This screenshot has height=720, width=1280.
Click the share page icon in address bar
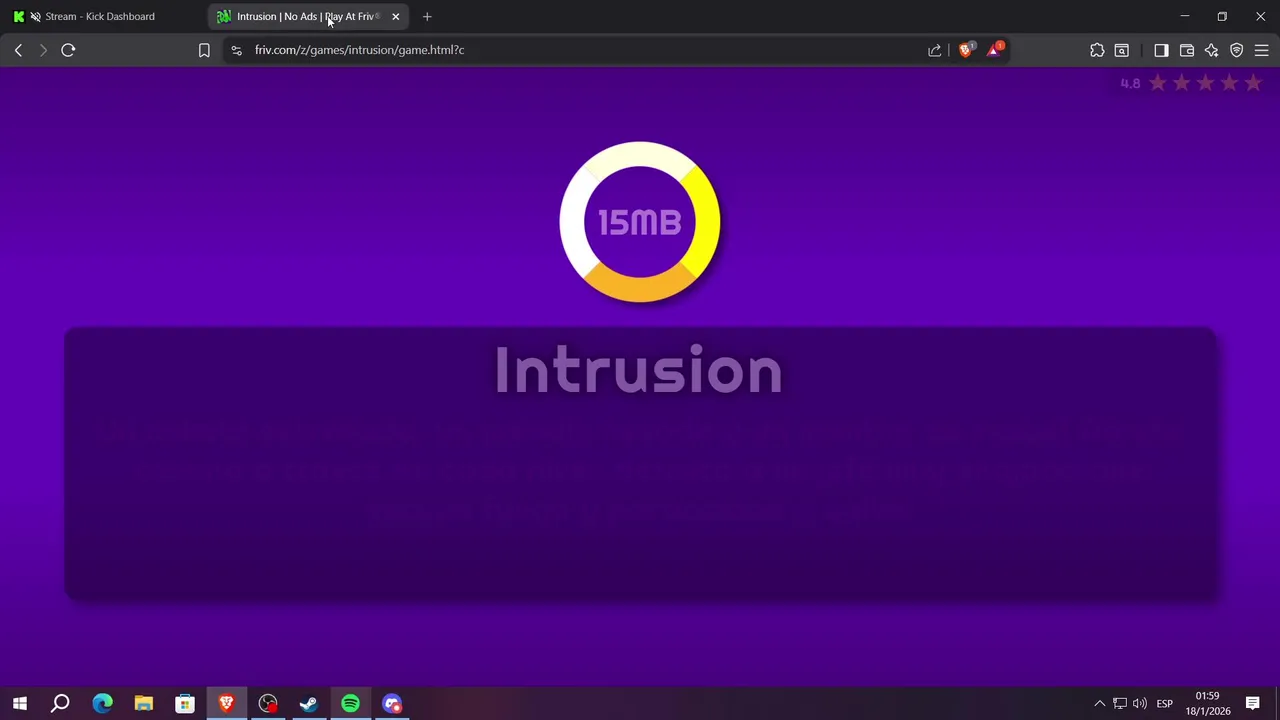point(935,50)
